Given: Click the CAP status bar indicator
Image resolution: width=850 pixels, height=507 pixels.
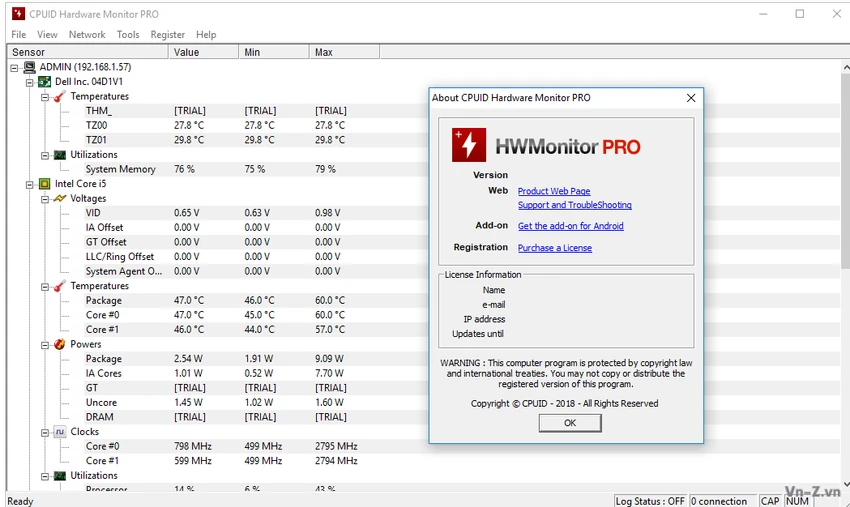Looking at the screenshot, I should 769,502.
